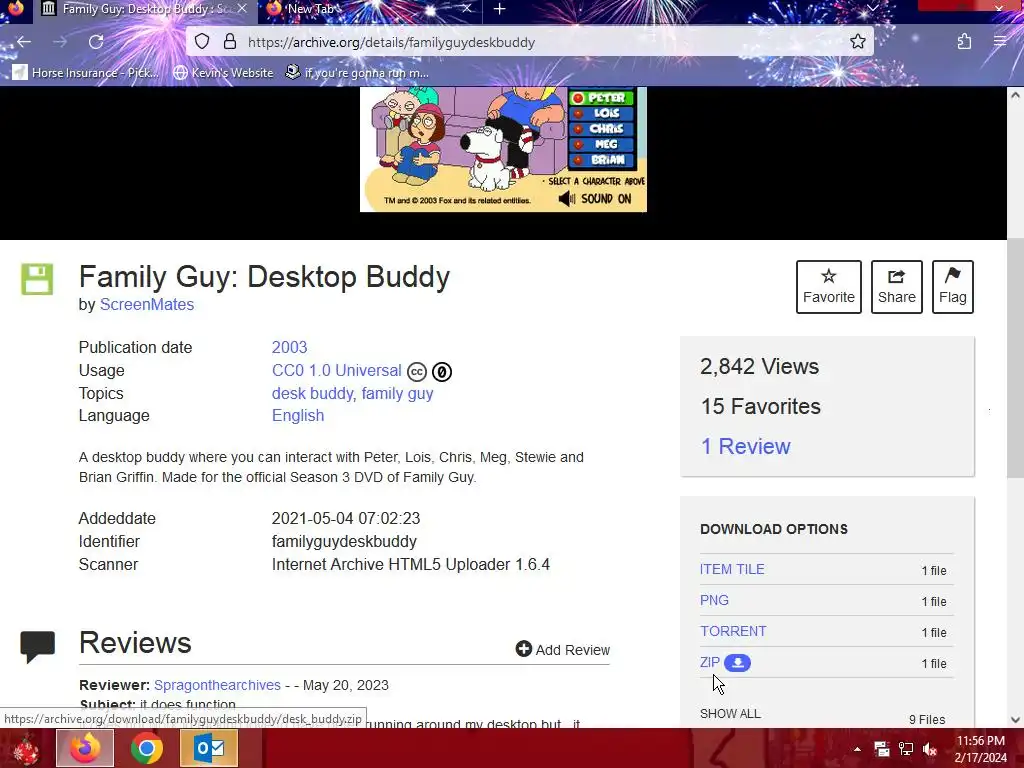Click the Reviews speech bubble icon

pos(37,647)
